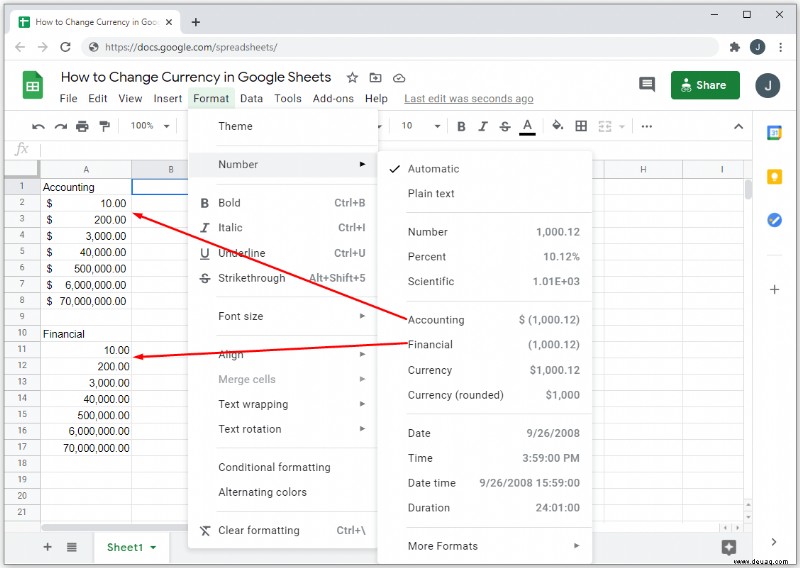Open a new browser tab

pos(196,22)
